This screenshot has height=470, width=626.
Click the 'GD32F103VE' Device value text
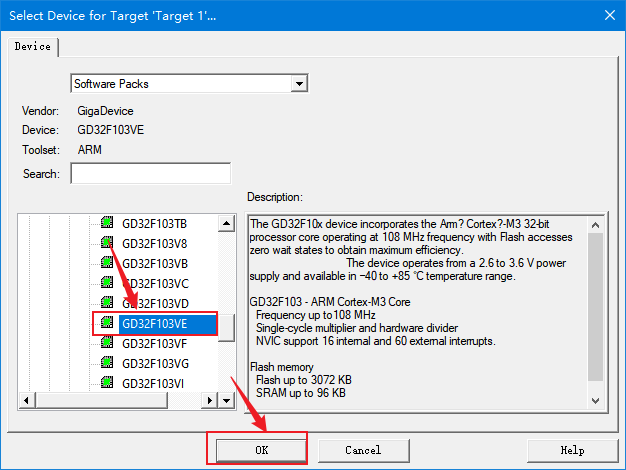coord(111,130)
